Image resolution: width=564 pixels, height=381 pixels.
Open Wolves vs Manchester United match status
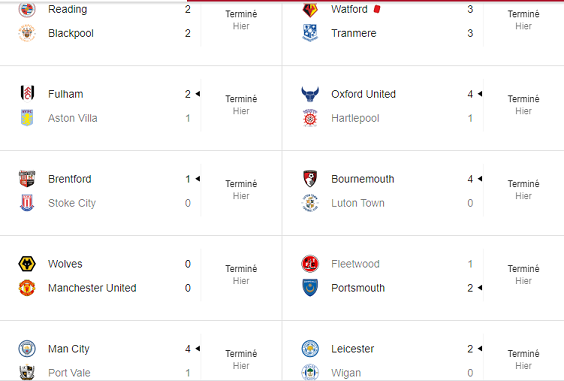pyautogui.click(x=241, y=275)
